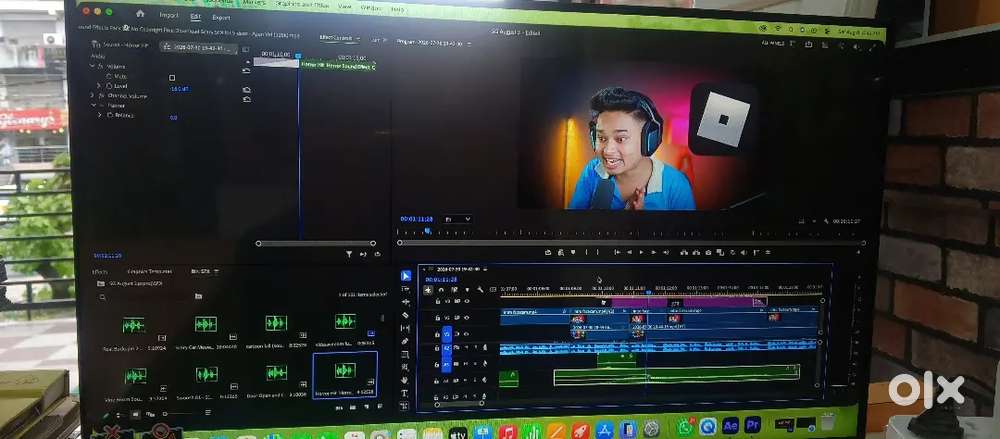Select the Type text tool
This screenshot has height=439, width=1000.
click(406, 393)
